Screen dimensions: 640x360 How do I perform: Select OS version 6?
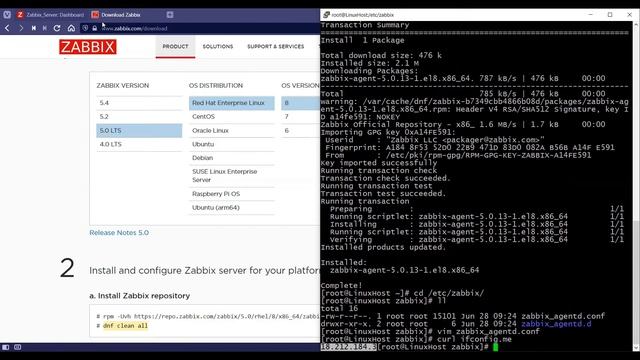pyautogui.click(x=300, y=131)
